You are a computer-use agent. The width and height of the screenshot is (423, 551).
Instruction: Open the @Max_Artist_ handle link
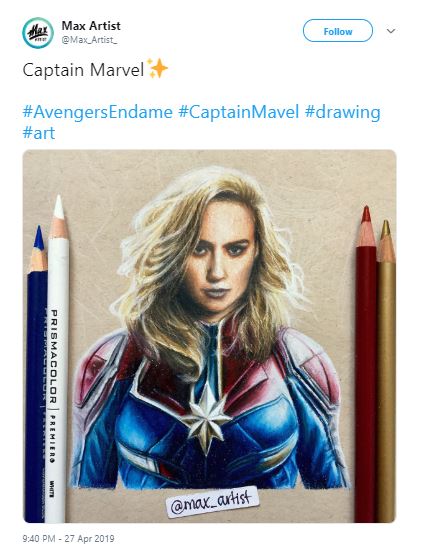point(89,40)
